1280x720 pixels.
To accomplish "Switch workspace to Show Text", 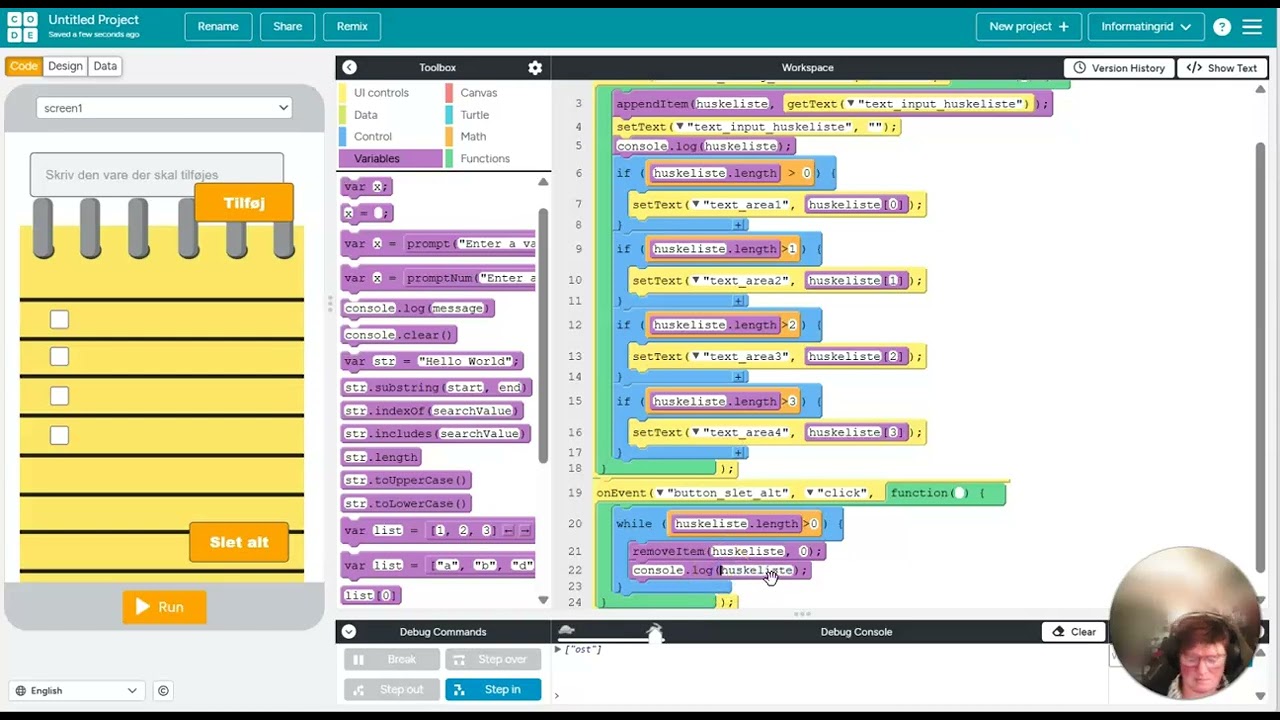I will [x=1221, y=68].
